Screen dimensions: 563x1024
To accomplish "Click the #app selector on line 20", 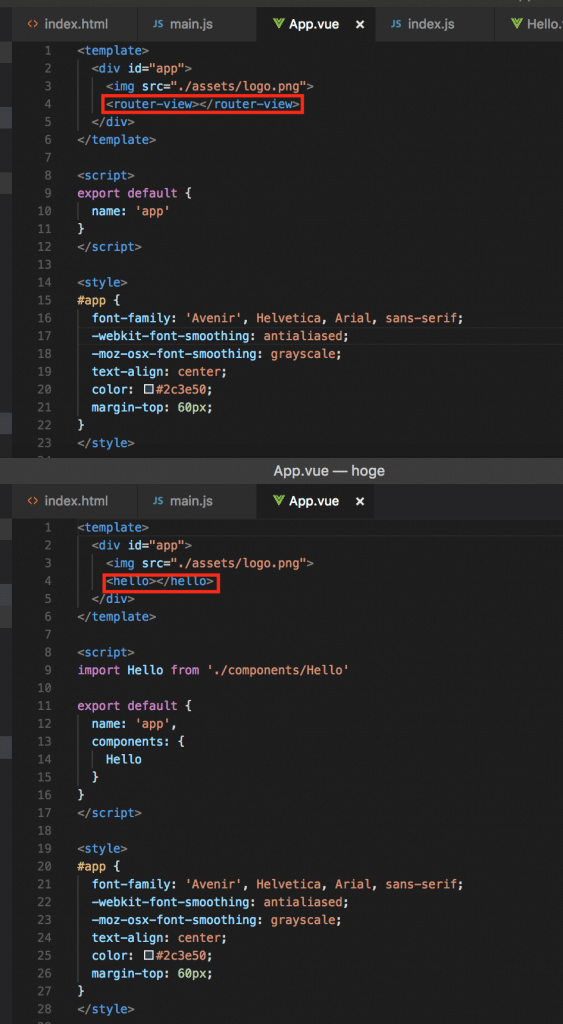I will click(91, 866).
